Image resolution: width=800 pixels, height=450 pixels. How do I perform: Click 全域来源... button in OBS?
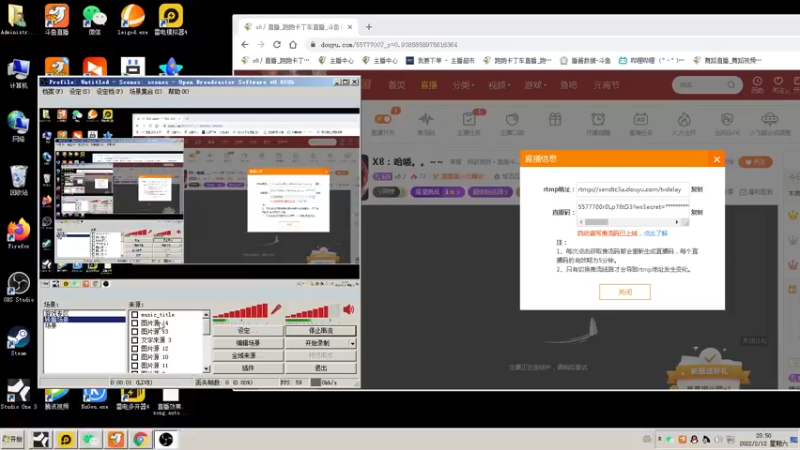pyautogui.click(x=248, y=356)
